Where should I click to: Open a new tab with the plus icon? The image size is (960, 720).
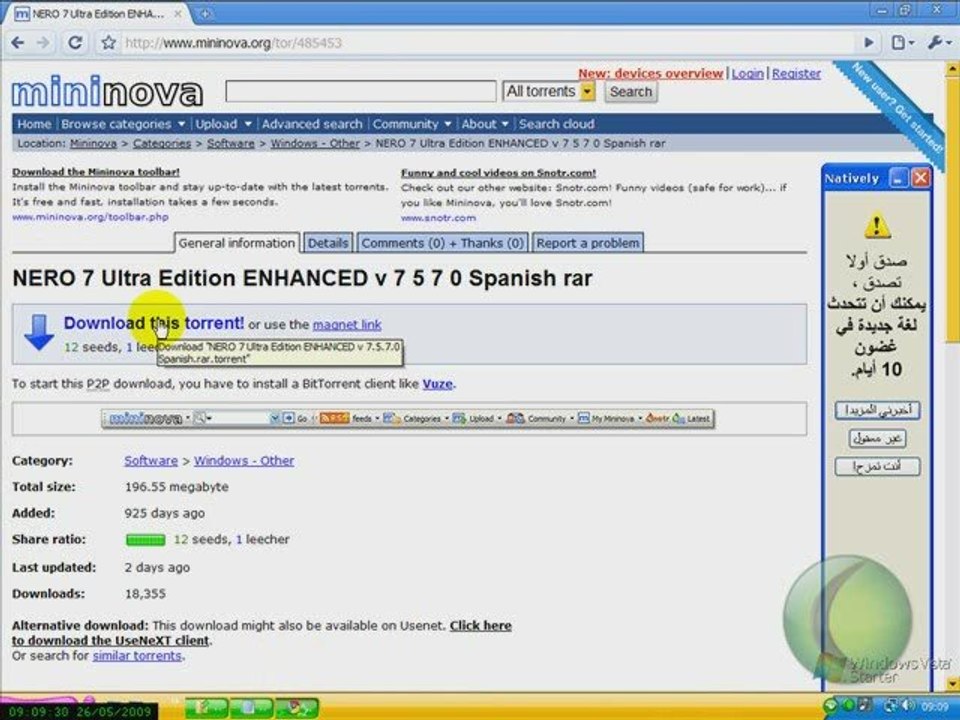(205, 13)
